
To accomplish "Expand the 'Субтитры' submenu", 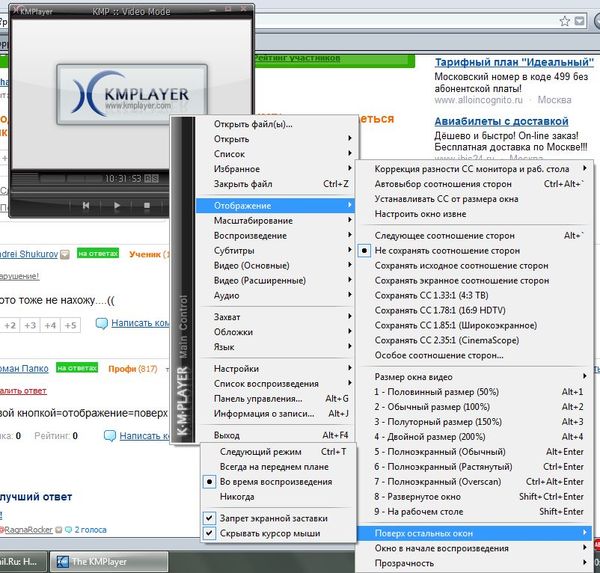I will 275,250.
